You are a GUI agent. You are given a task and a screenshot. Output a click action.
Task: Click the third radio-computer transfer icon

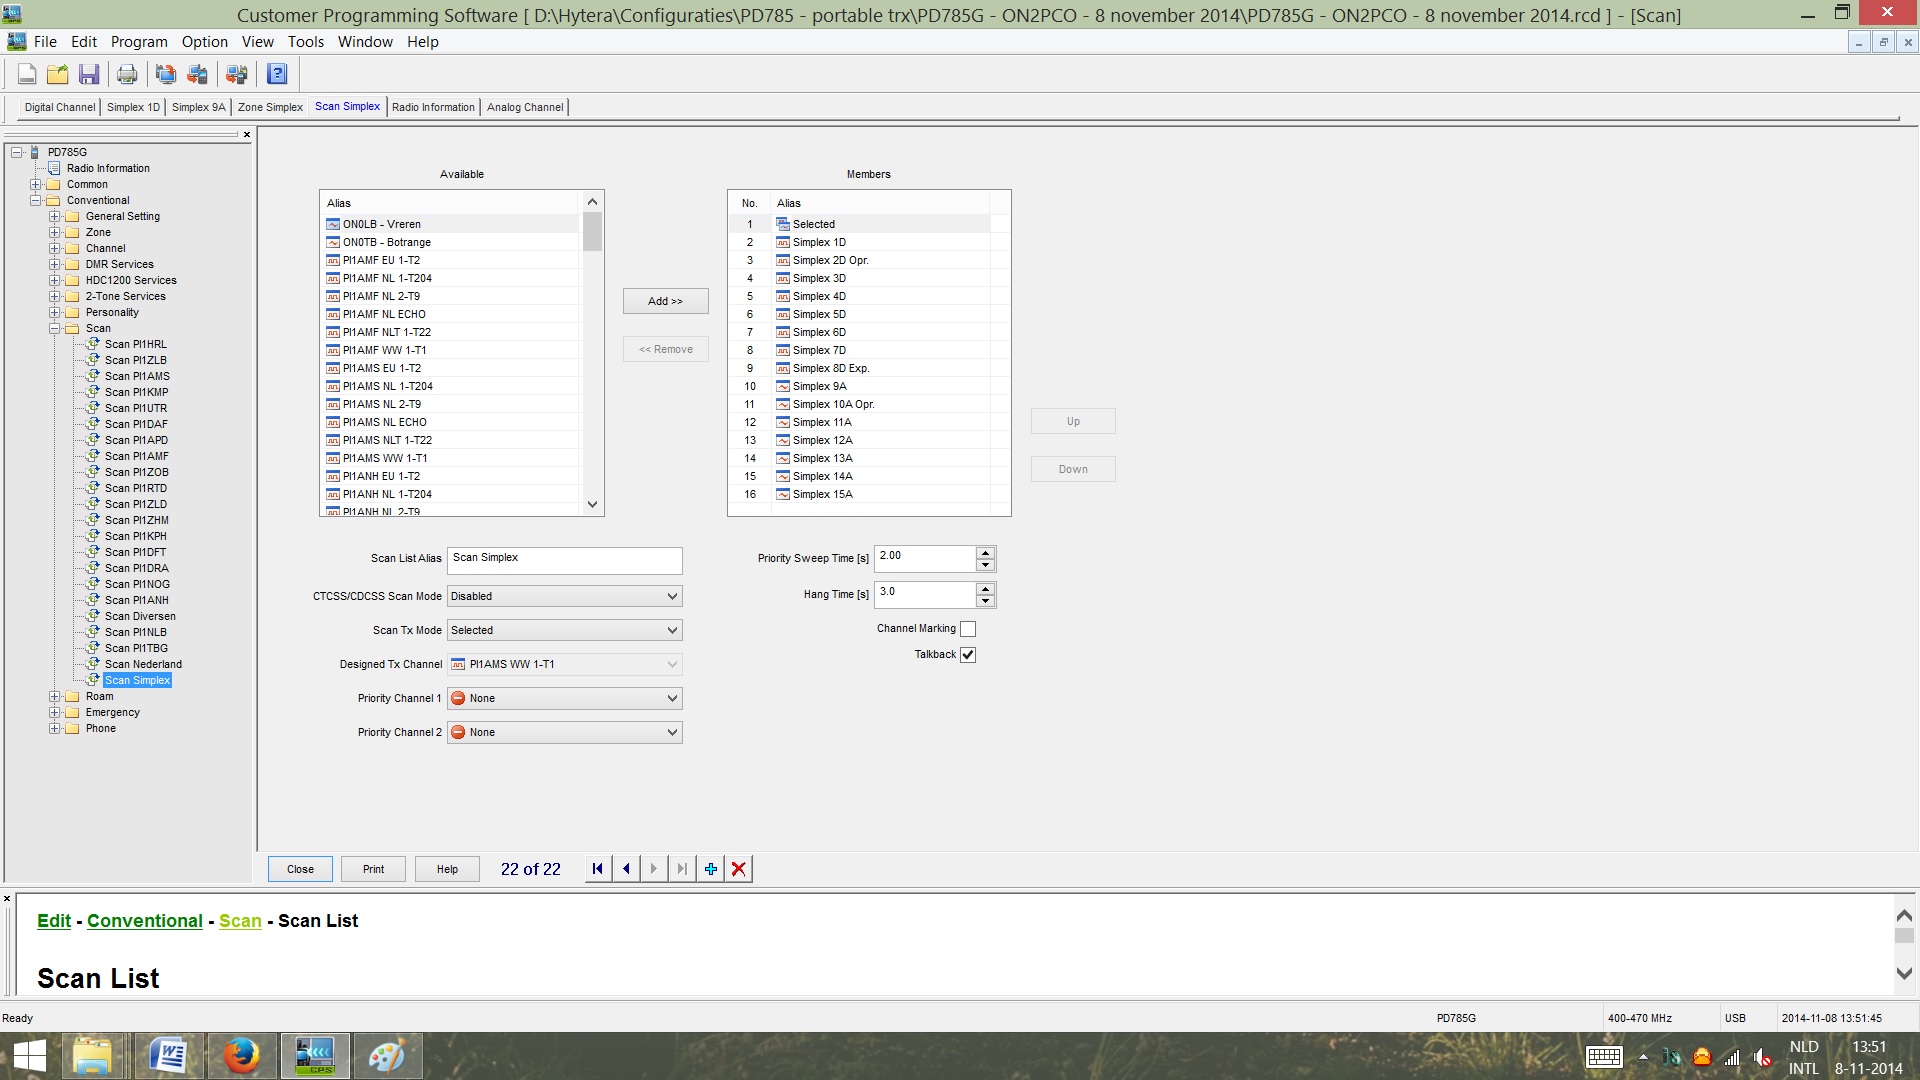236,74
